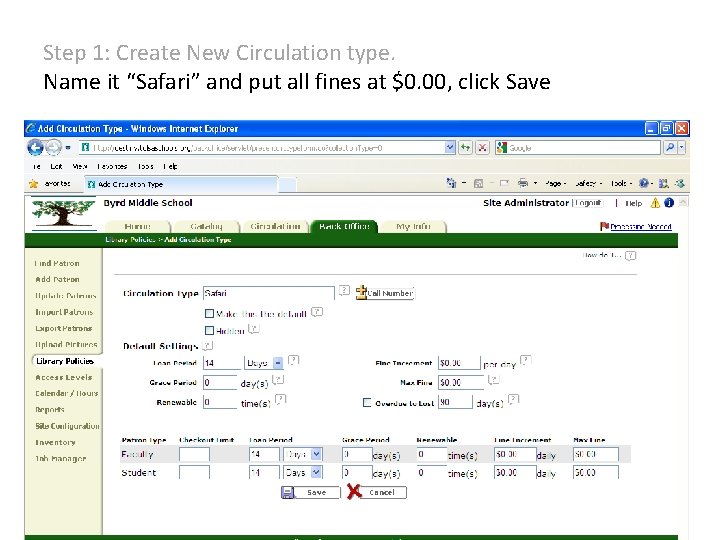Switch to the Catalog tab

(206, 226)
